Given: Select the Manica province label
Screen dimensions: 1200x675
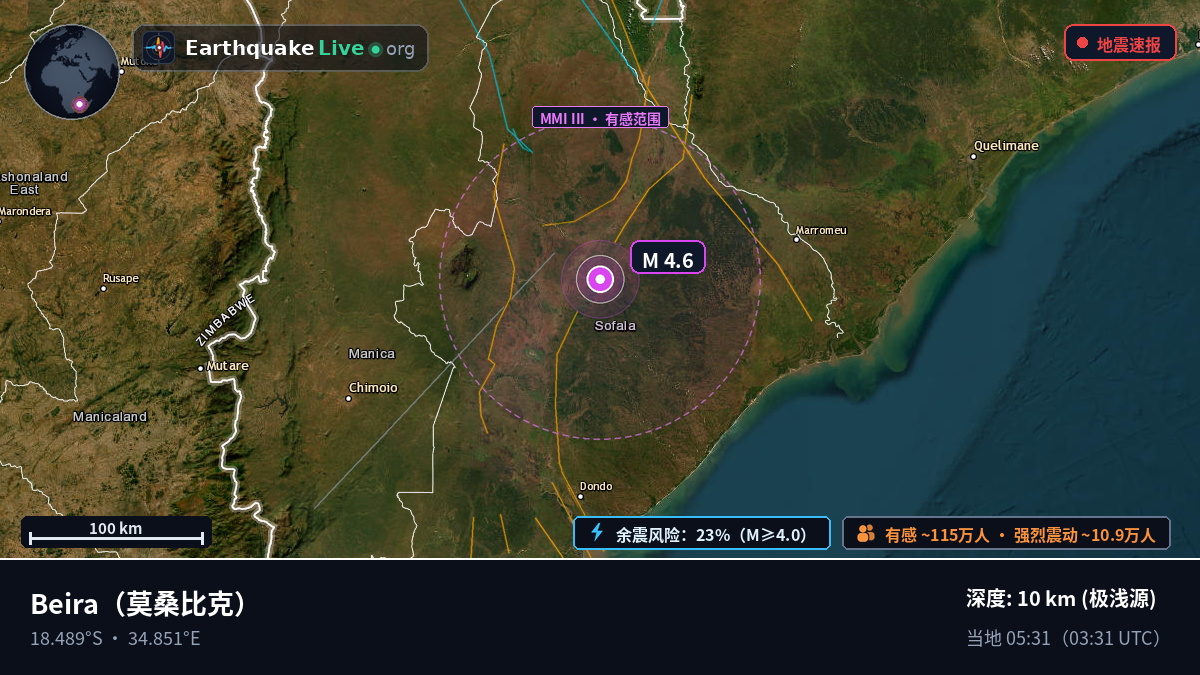Looking at the screenshot, I should click(x=372, y=354).
